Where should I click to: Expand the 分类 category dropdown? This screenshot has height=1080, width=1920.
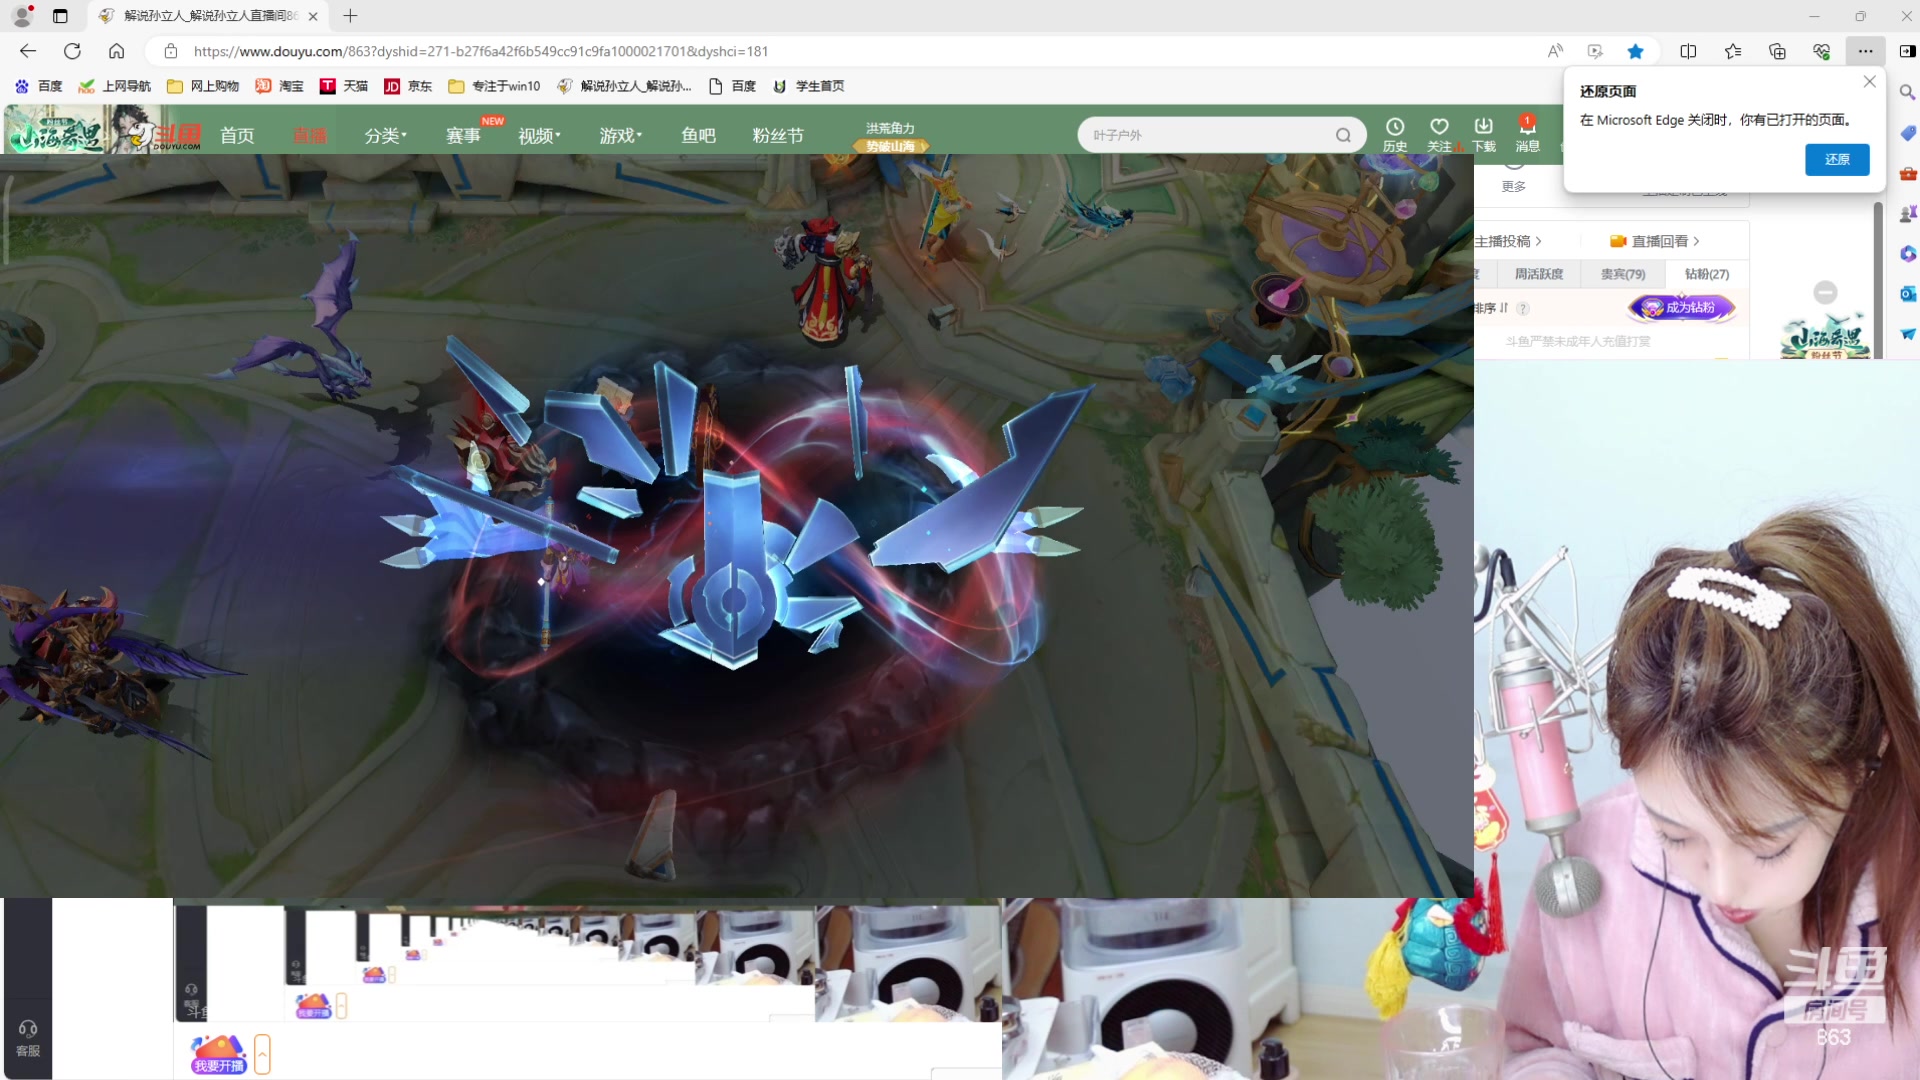tap(386, 135)
